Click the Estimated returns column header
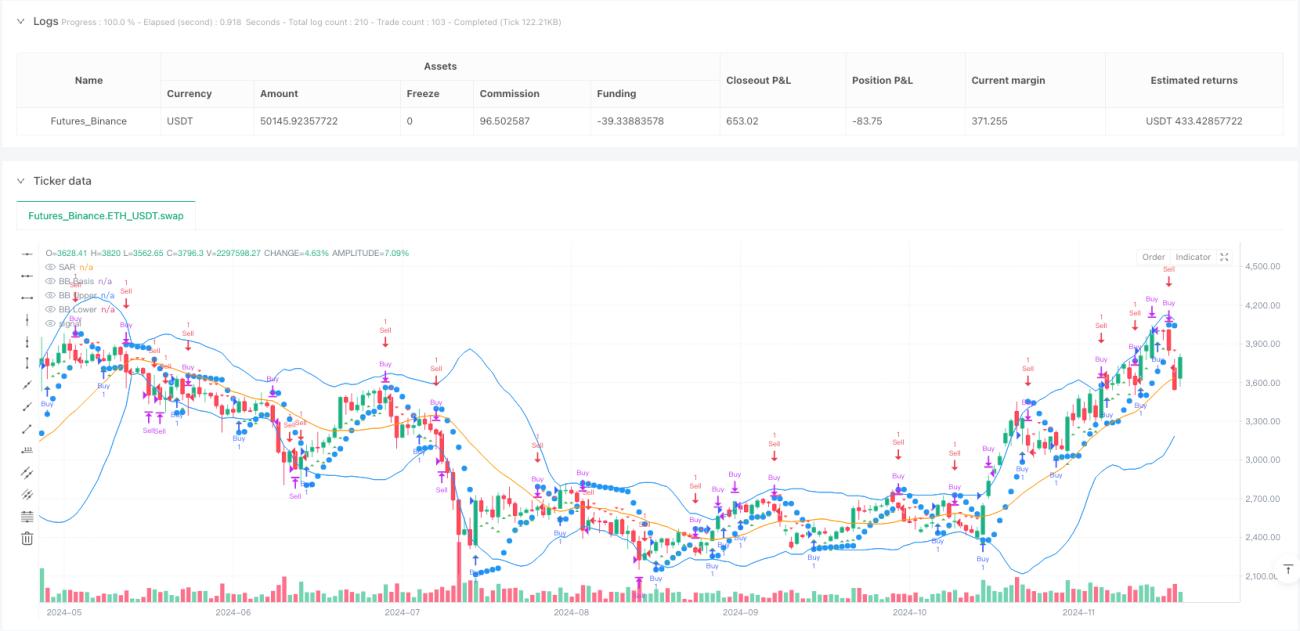1300x631 pixels. [x=1194, y=80]
